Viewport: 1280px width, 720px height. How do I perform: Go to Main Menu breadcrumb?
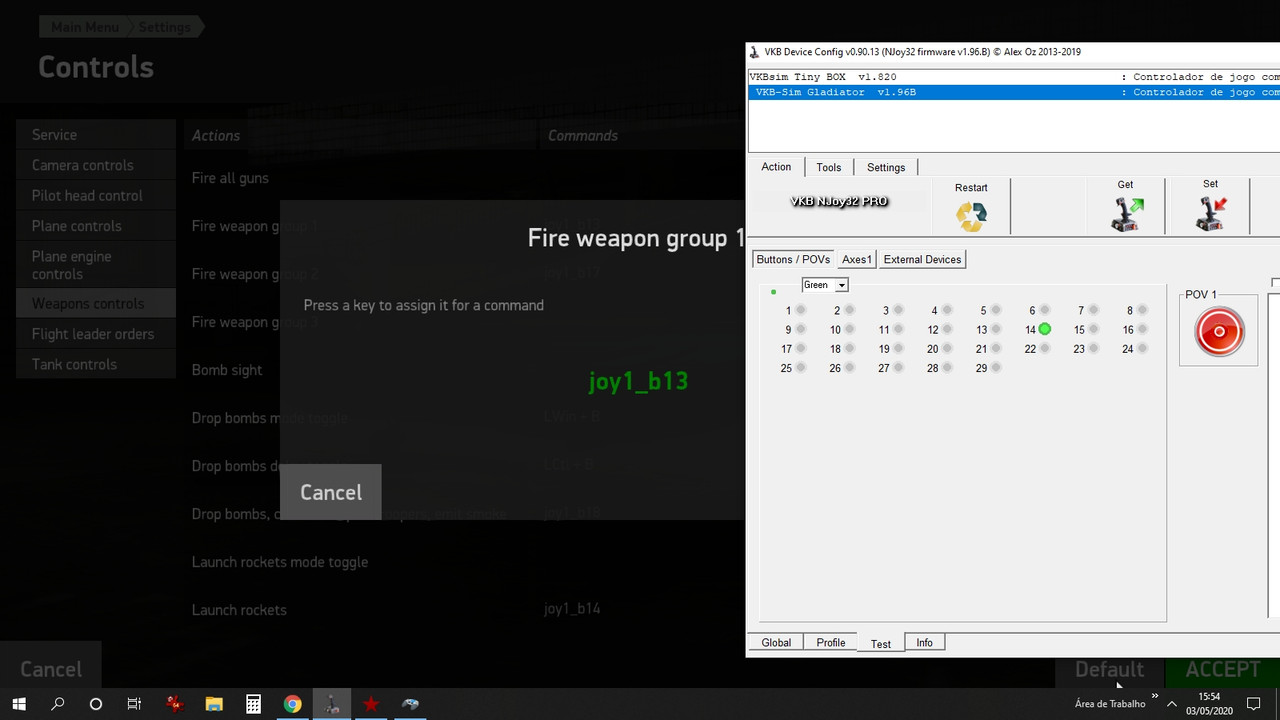pyautogui.click(x=85, y=27)
